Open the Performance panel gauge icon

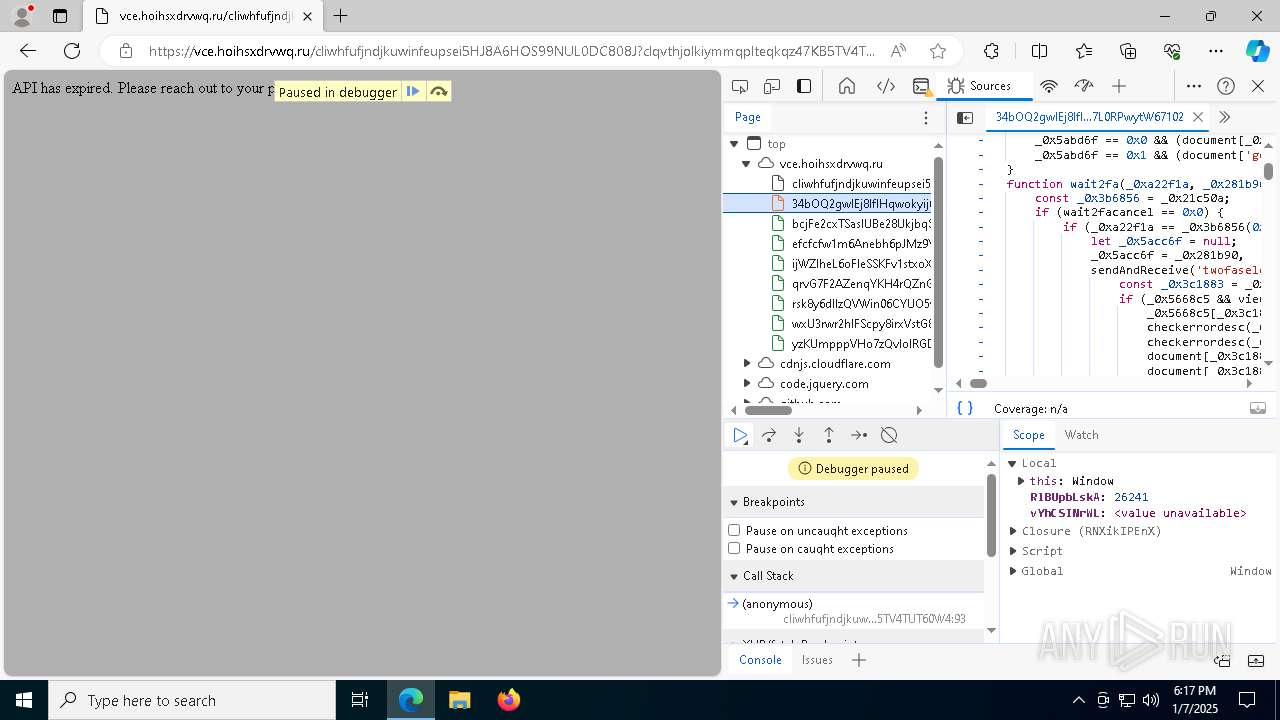coord(1084,86)
